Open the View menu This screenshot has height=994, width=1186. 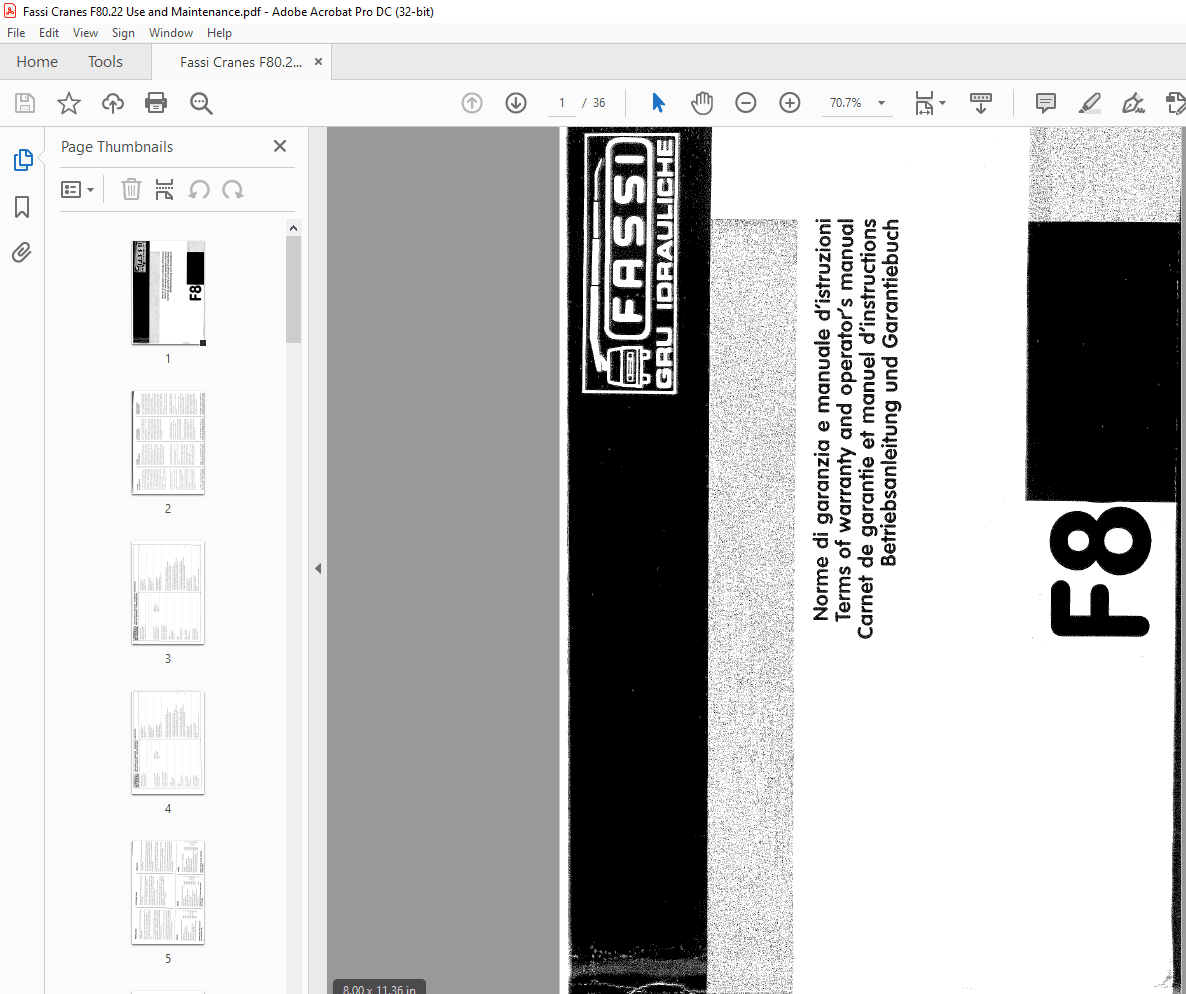[x=85, y=33]
